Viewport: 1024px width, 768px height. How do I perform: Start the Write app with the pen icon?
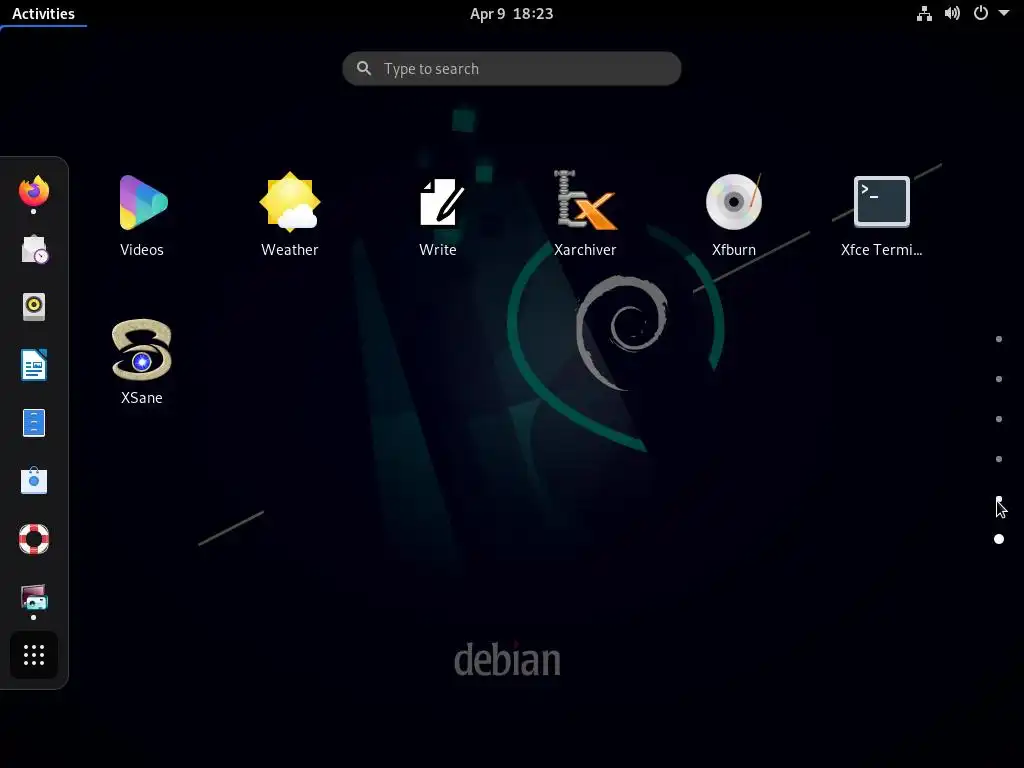click(x=438, y=216)
